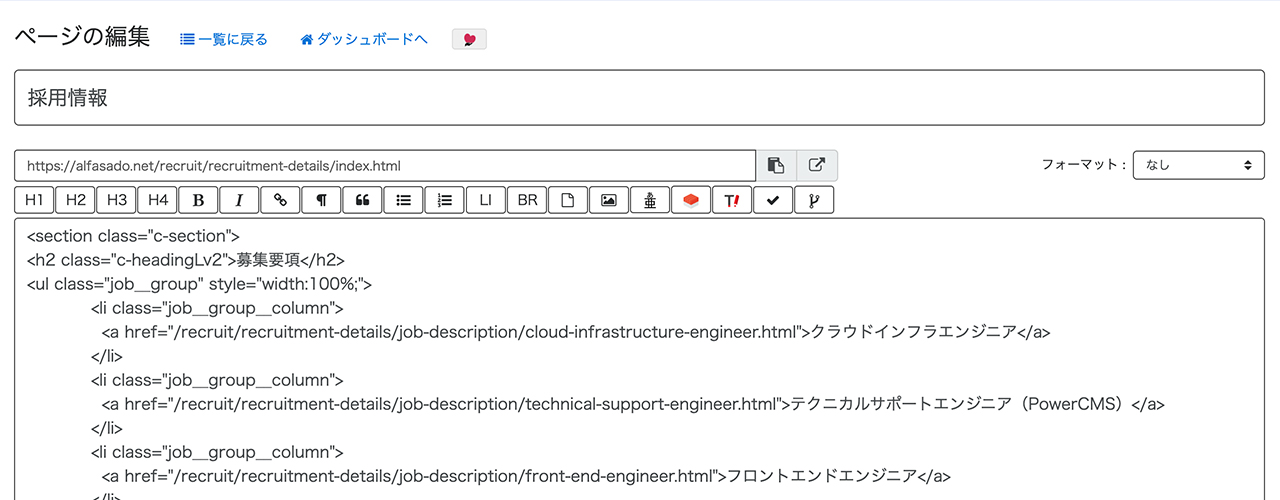
Task: Click the checkmark toolbar icon
Action: 773,200
